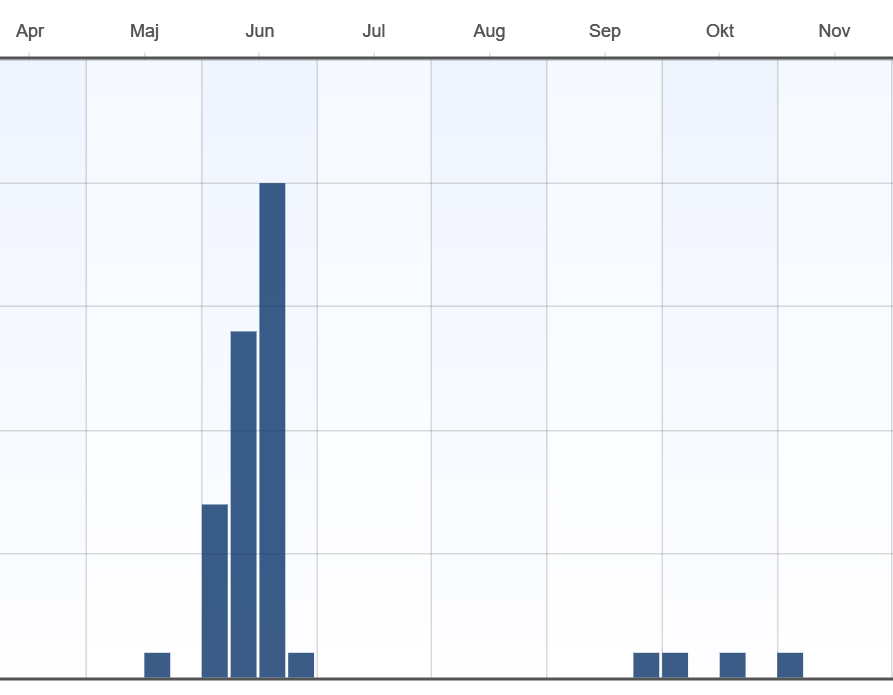Click the short bar right of the tallest bar
Viewport: 893px width, 695px height.
[301, 665]
